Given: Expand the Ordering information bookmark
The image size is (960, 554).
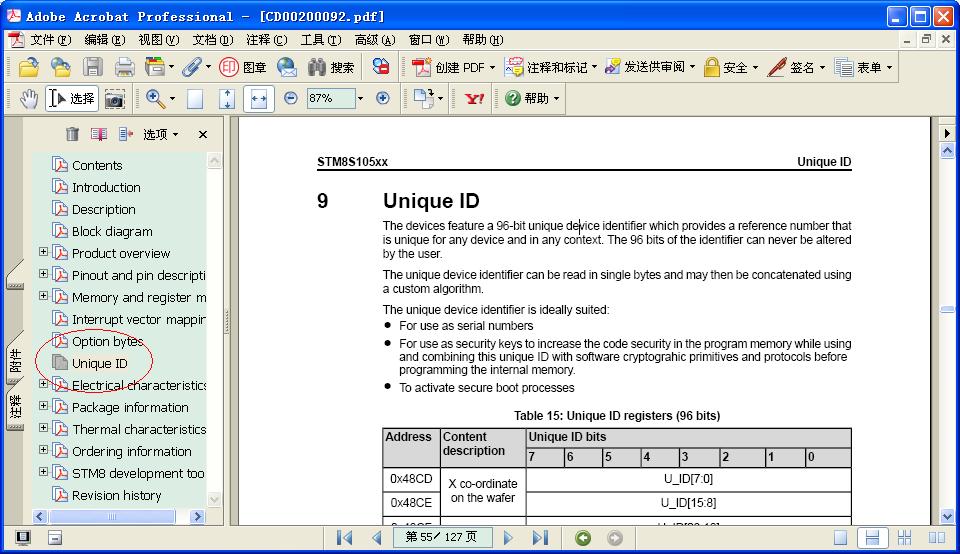Looking at the screenshot, I should pos(43,450).
